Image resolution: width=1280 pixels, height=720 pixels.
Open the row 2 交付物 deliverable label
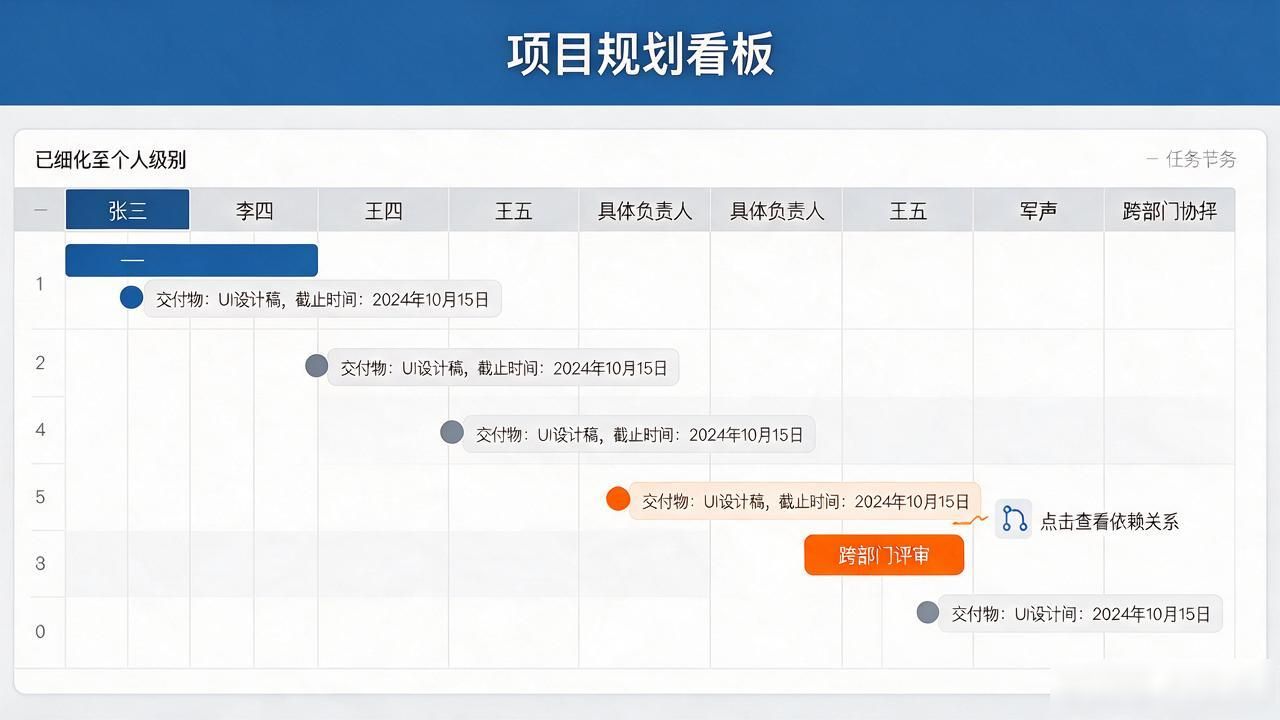[x=504, y=367]
